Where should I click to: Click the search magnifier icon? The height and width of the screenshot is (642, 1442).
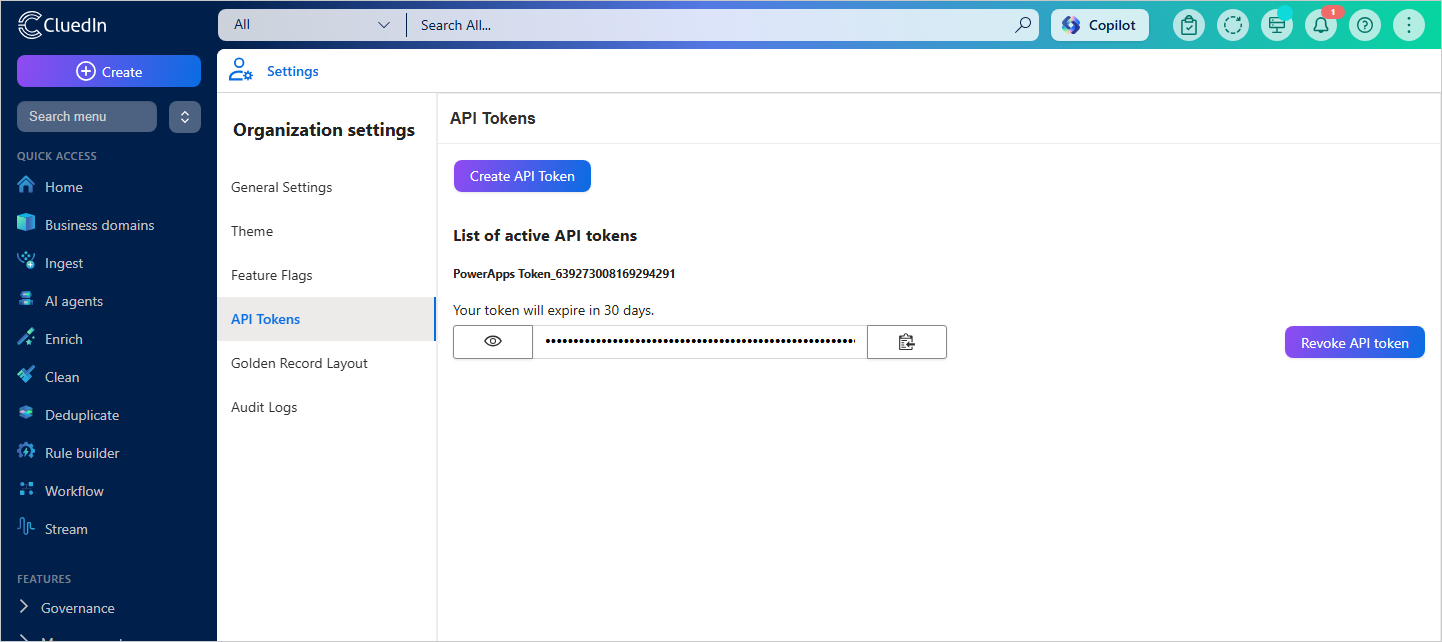pos(1023,25)
